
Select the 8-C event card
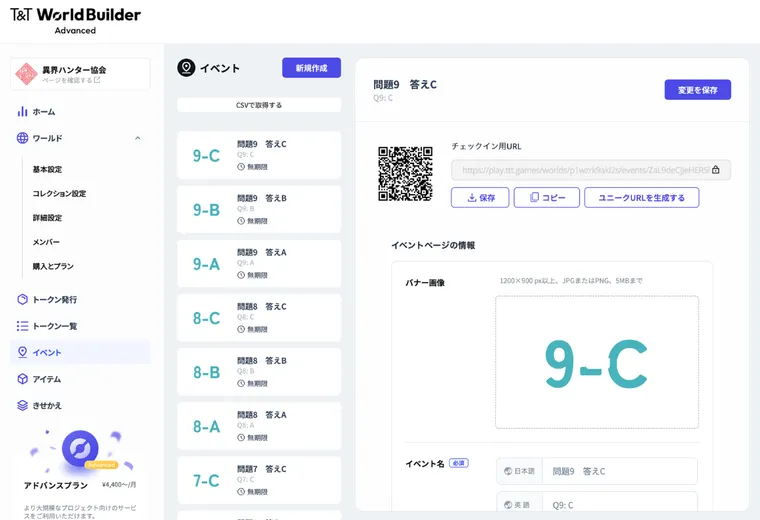pyautogui.click(x=259, y=318)
